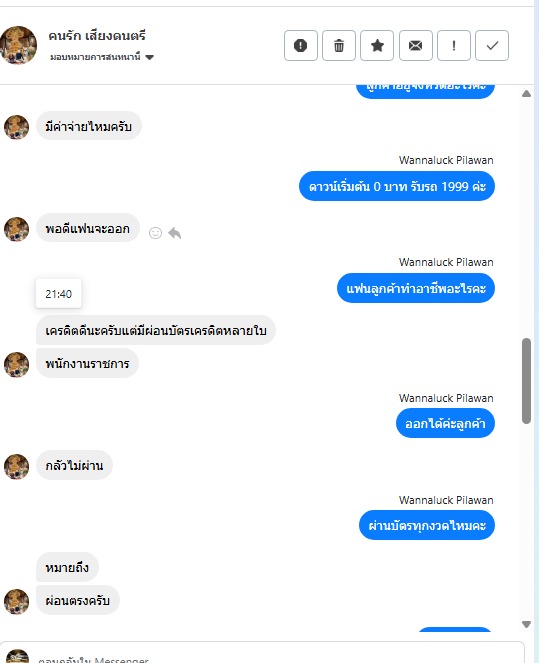Star this conversation for follow-up

(377, 45)
